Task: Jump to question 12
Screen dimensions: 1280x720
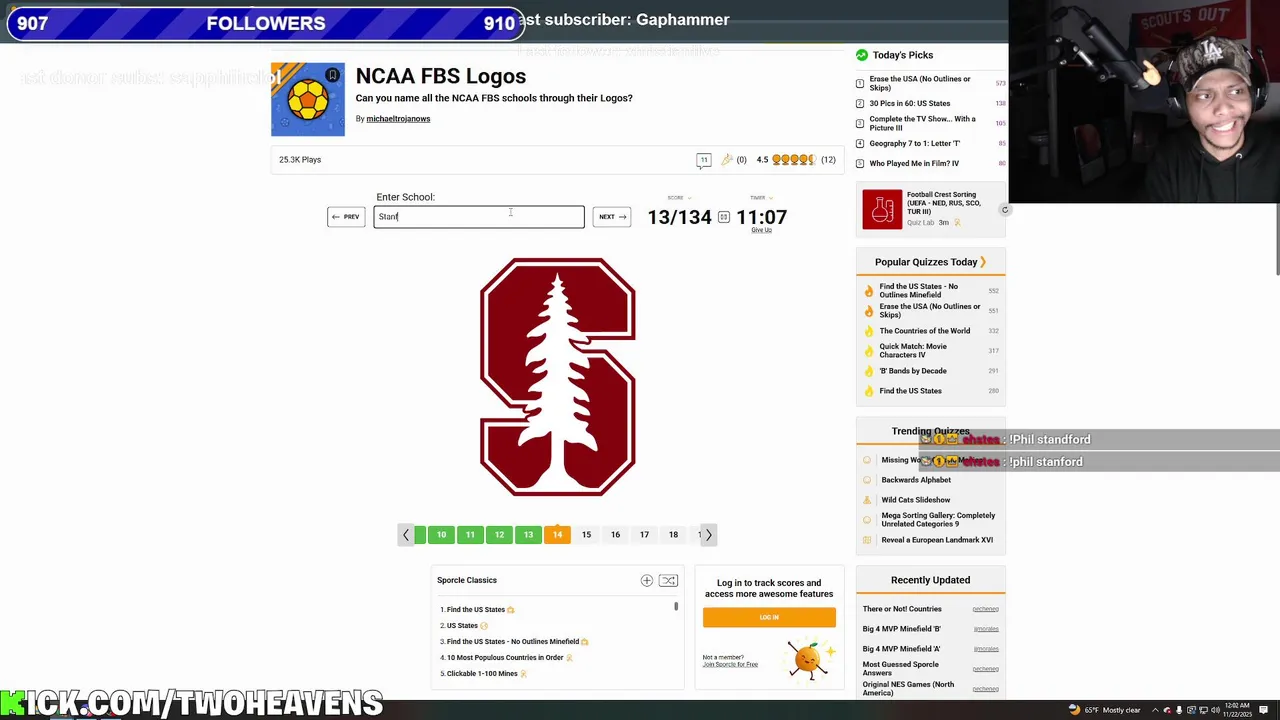Action: (499, 535)
